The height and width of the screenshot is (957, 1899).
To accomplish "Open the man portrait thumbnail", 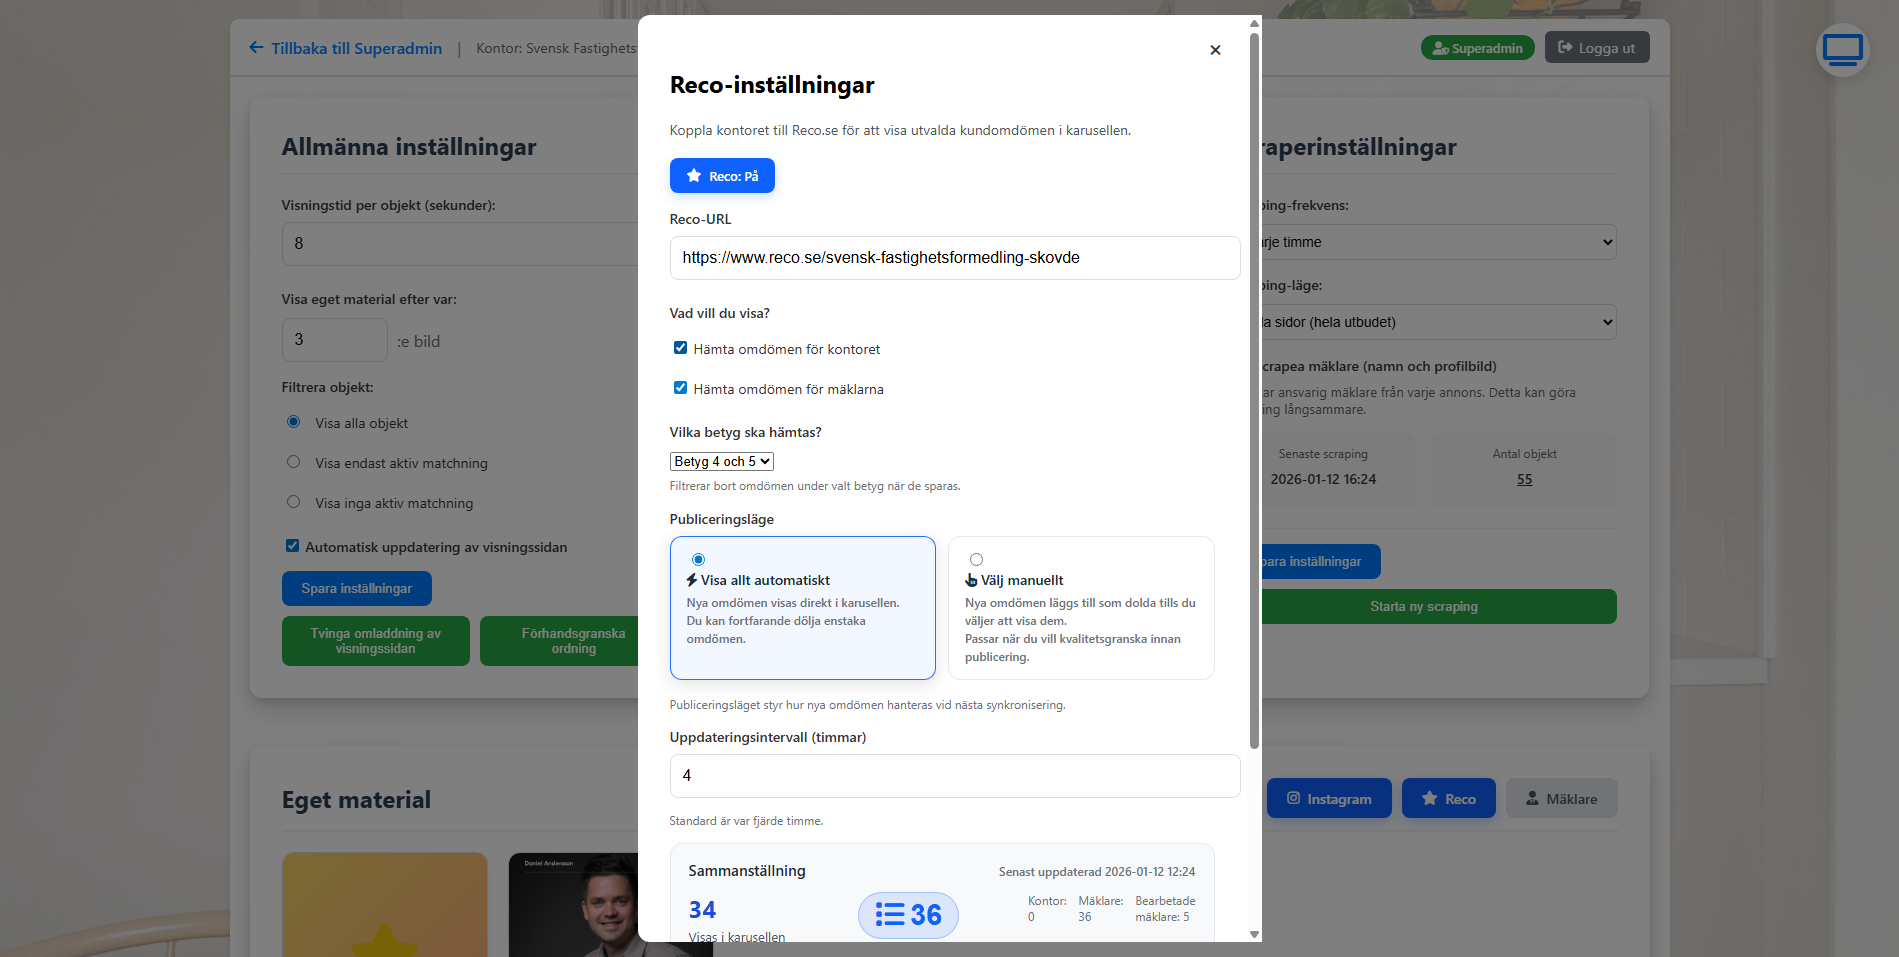I will click(x=573, y=905).
